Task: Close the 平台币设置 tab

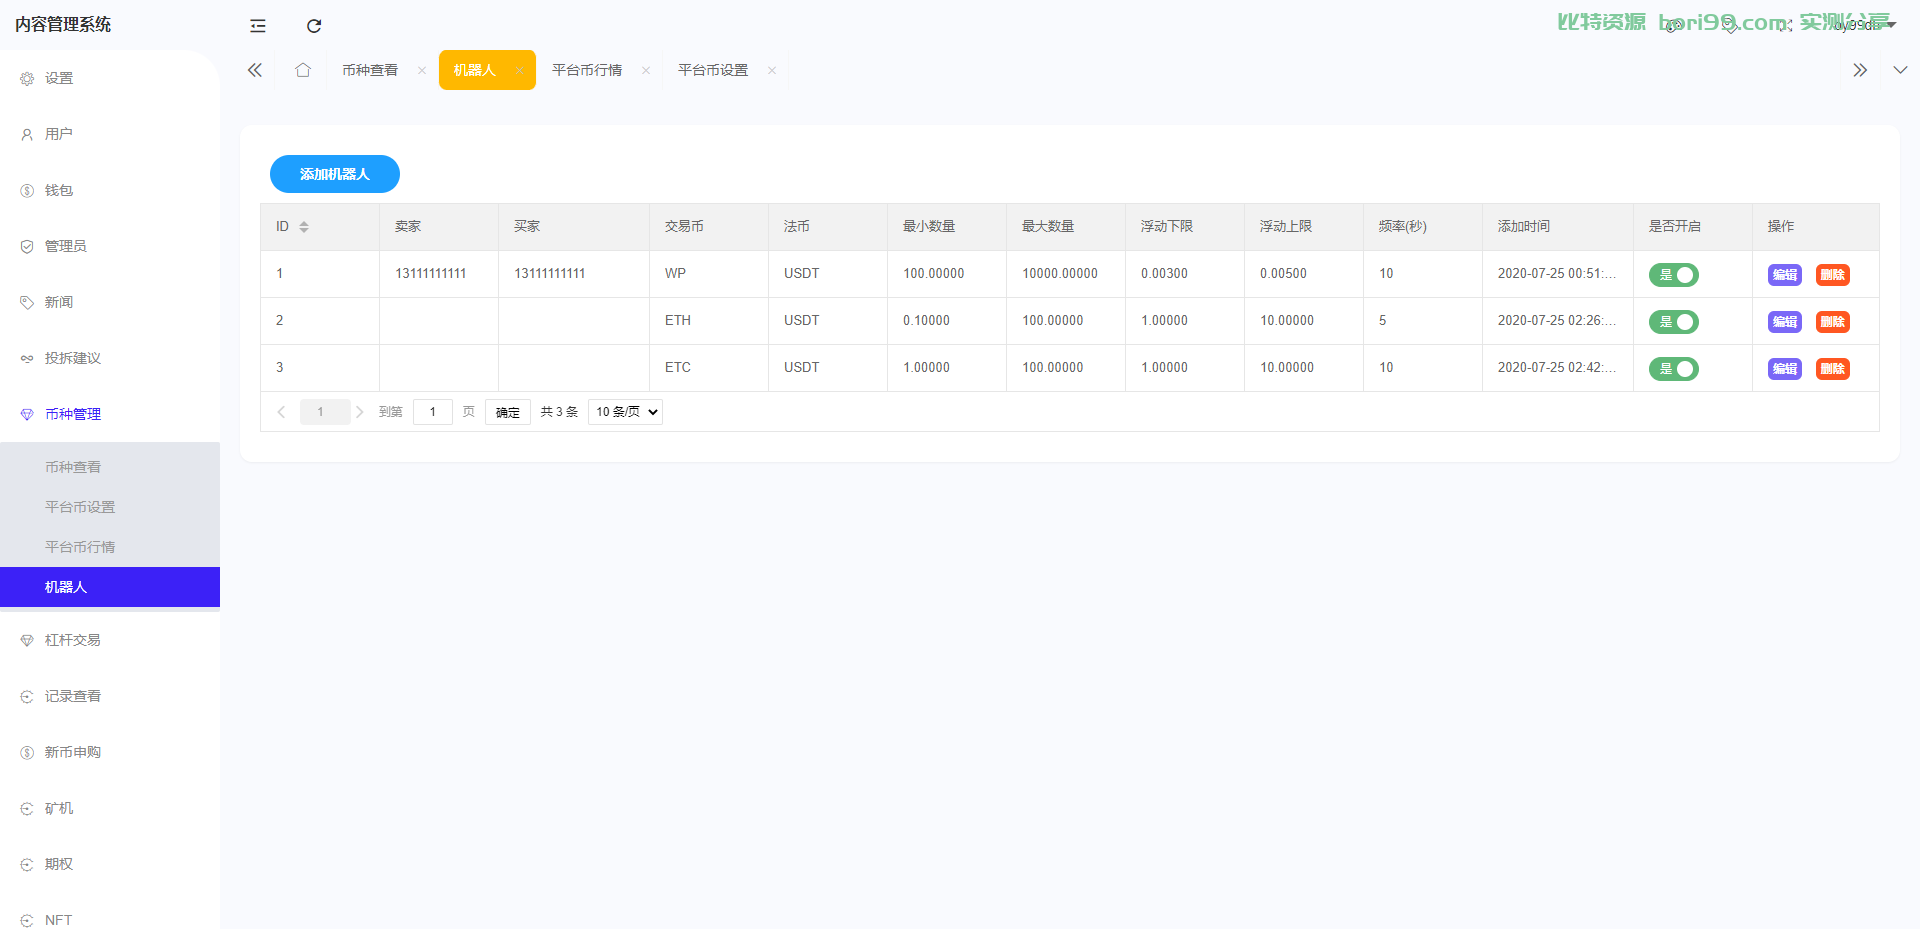Action: tap(772, 70)
